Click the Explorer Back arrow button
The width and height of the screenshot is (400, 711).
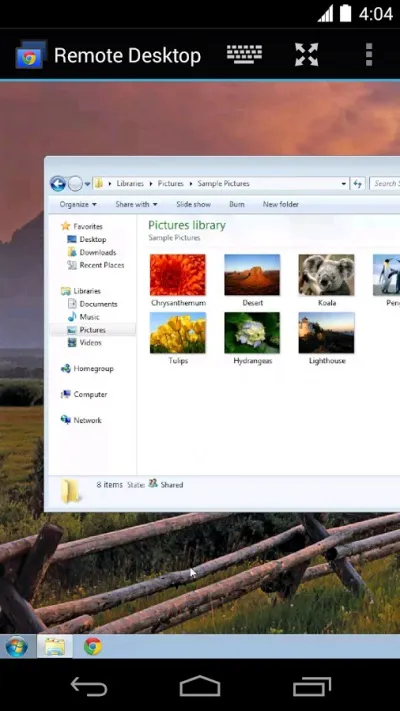pos(58,184)
